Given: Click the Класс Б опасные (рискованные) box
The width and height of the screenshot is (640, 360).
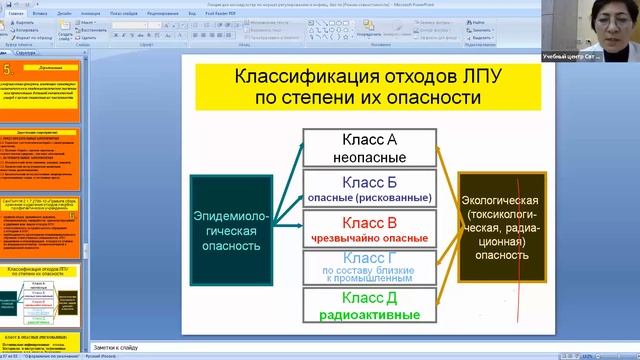Looking at the screenshot, I should [x=369, y=189].
